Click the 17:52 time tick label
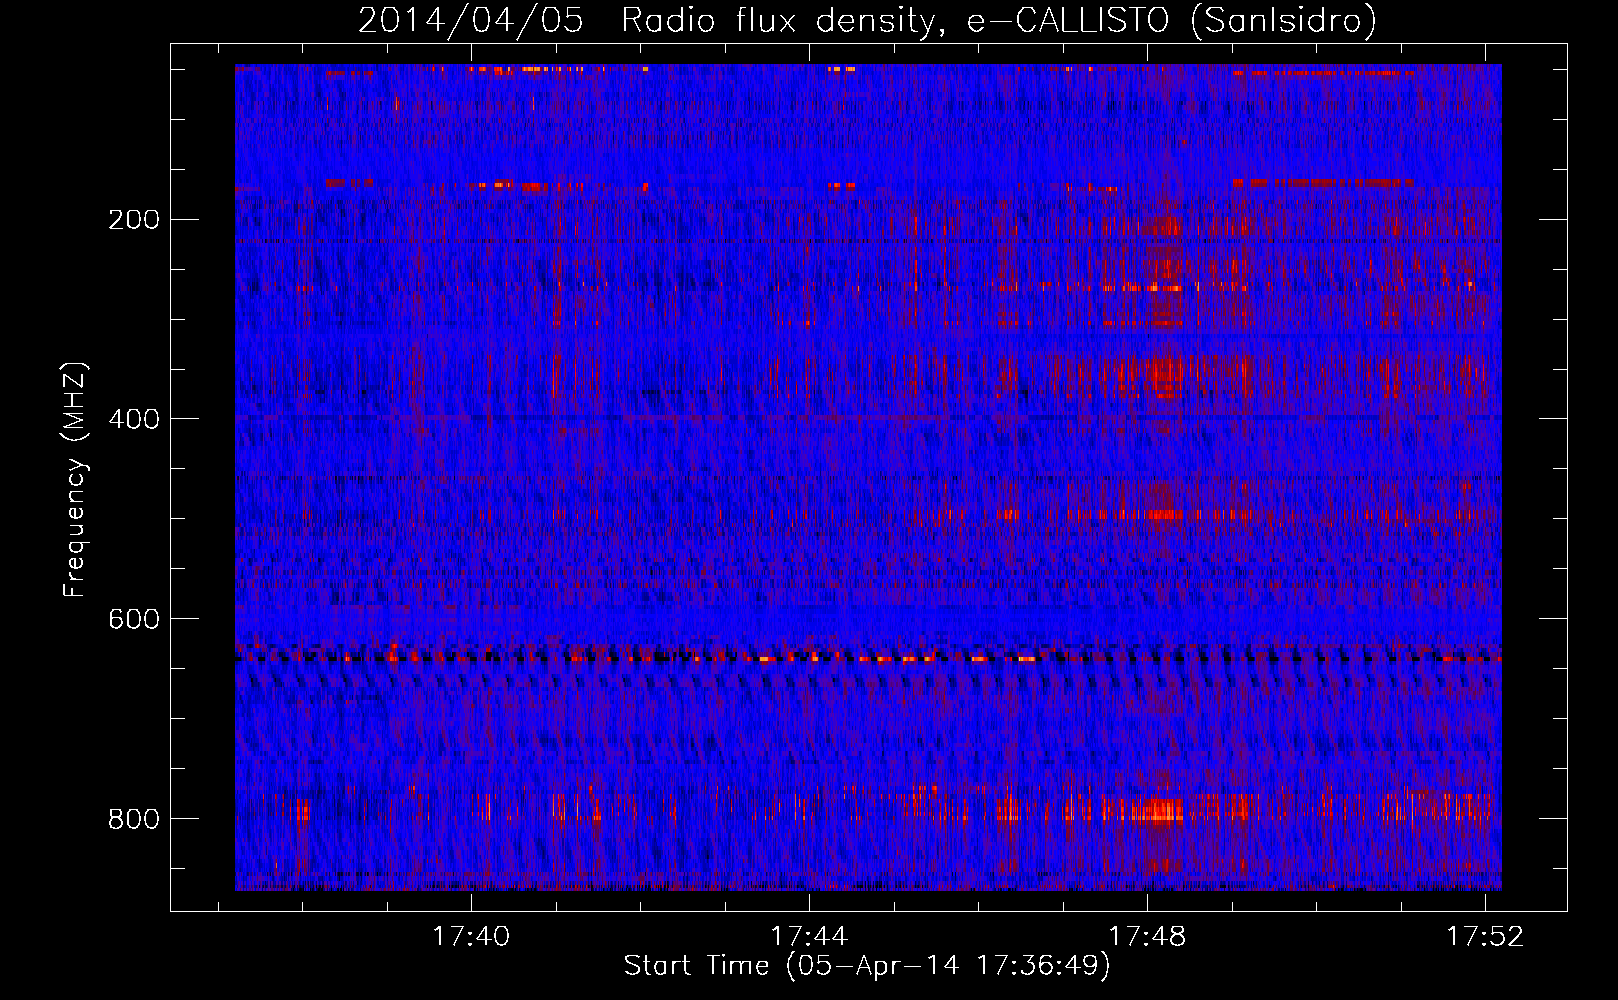Image resolution: width=1618 pixels, height=1000 pixels. pos(1485,936)
